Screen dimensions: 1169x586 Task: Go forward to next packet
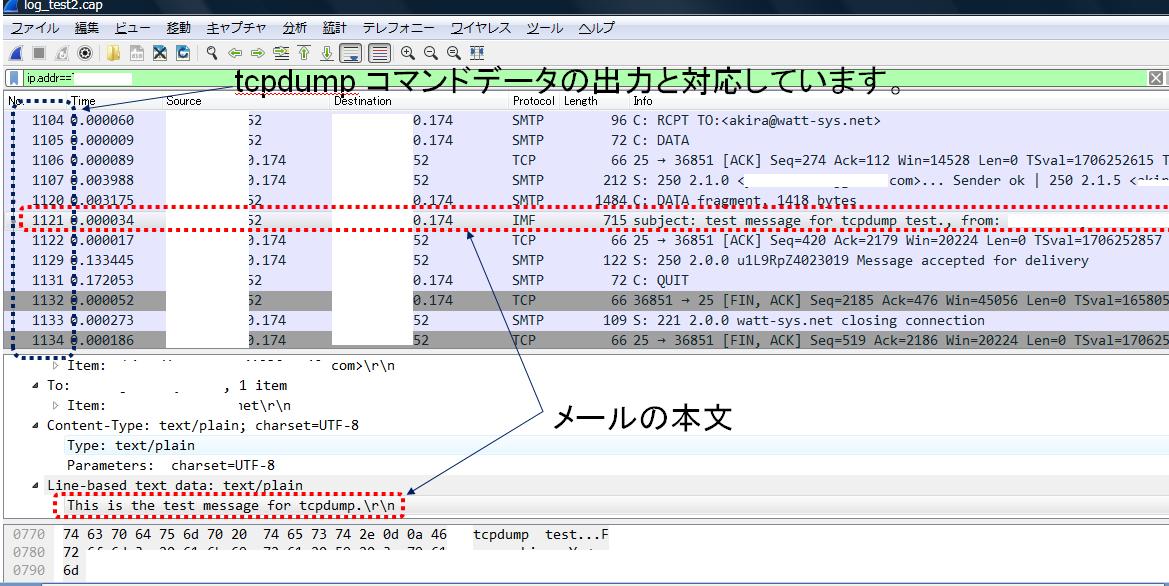258,53
